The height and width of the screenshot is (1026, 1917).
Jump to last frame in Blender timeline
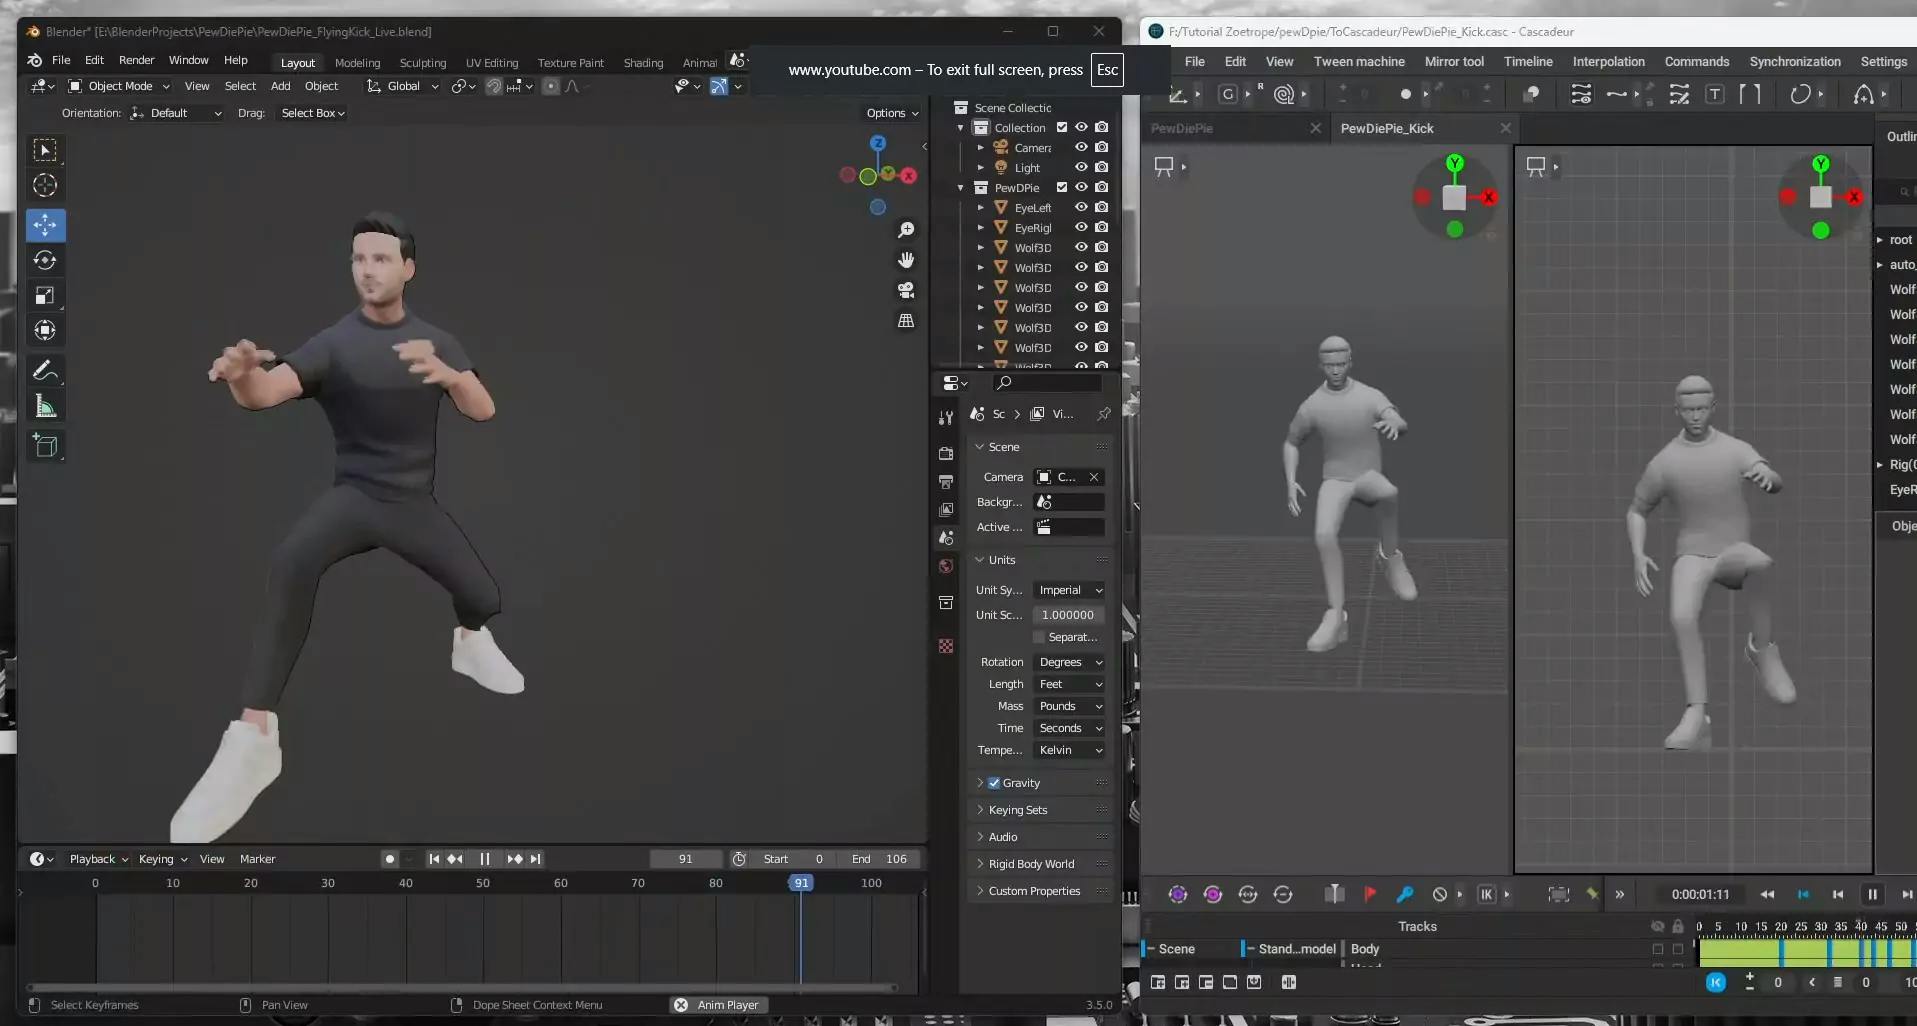click(536, 859)
